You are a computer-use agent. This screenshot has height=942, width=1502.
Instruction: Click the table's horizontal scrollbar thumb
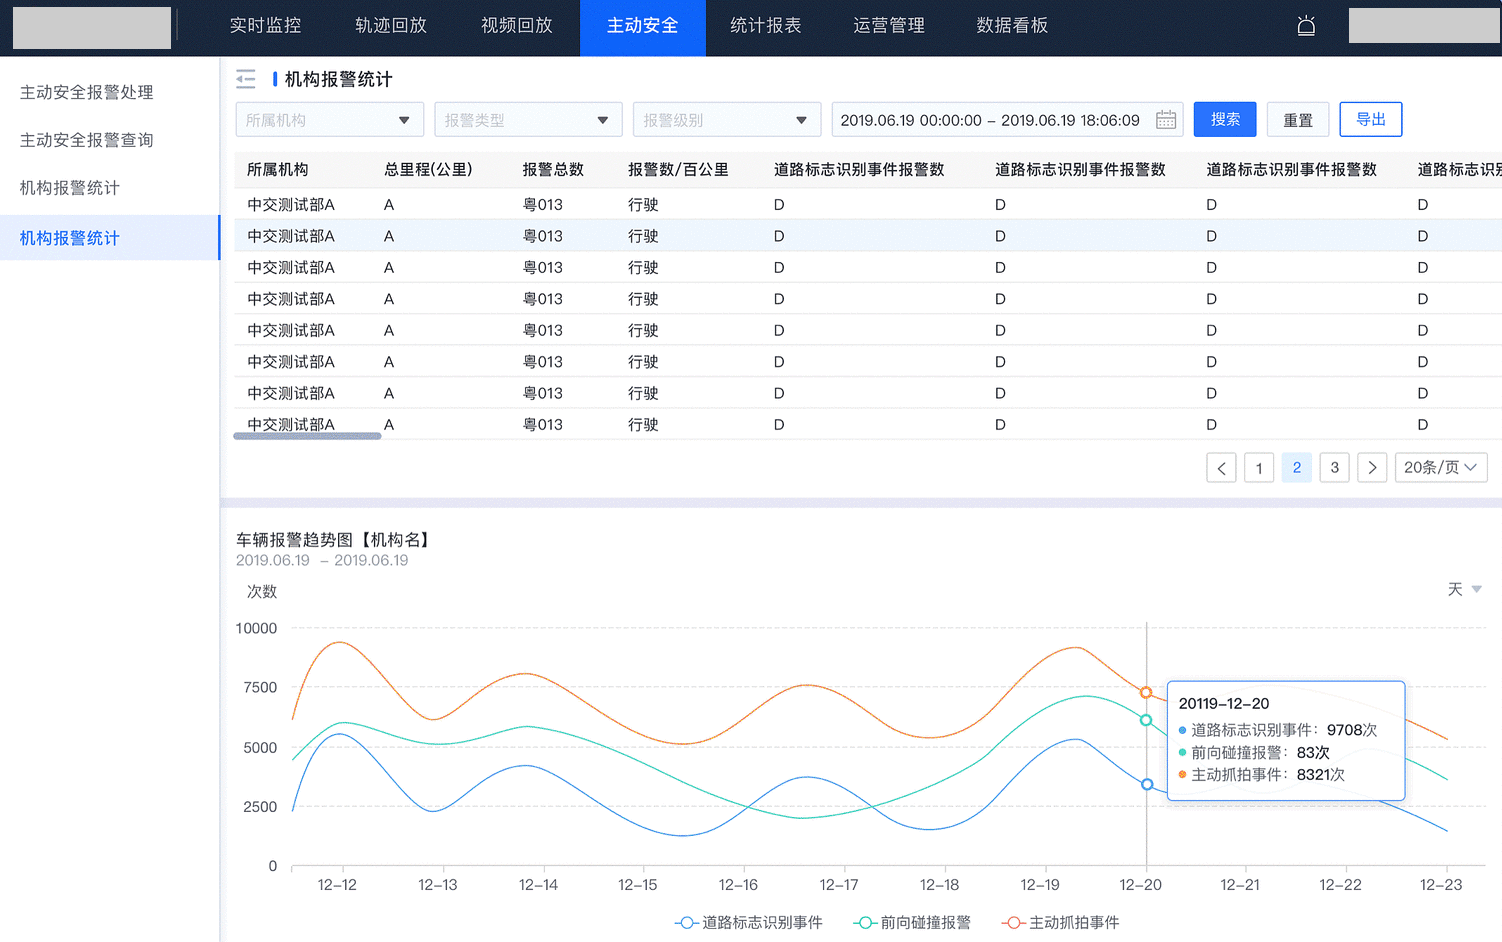(x=307, y=436)
